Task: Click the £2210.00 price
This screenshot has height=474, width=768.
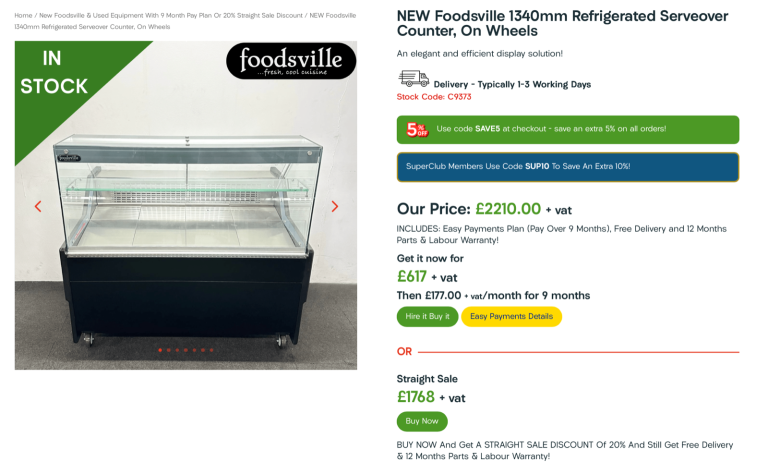Action: point(507,209)
